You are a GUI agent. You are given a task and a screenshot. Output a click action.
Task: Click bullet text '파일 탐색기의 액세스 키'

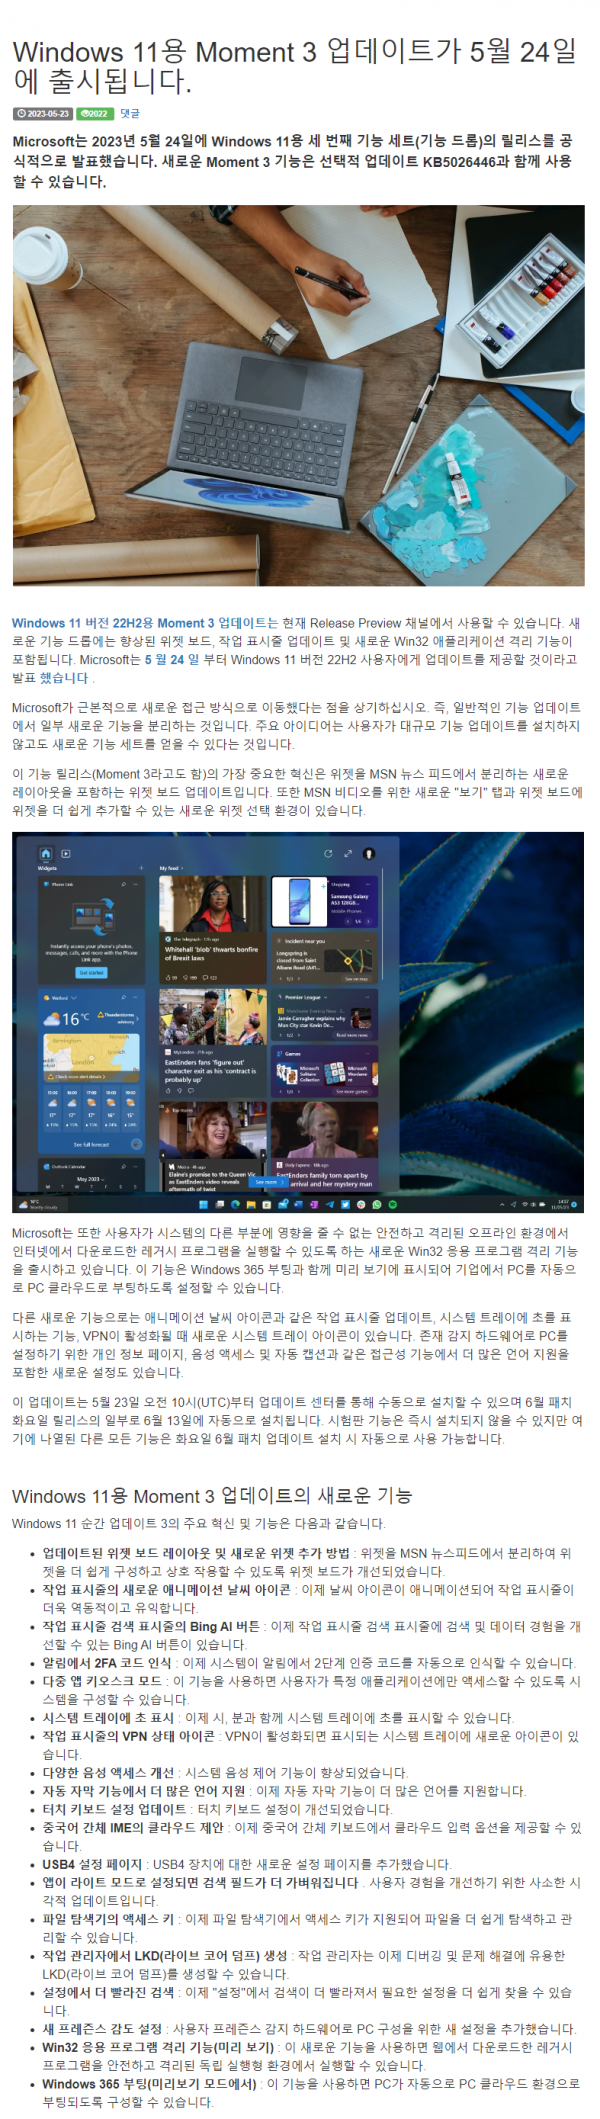coord(109,1919)
